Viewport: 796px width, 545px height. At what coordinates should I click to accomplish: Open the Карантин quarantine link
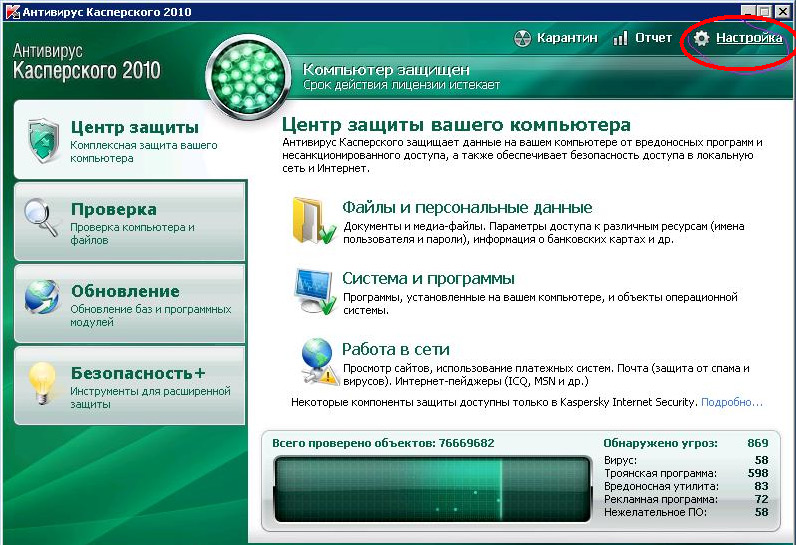[567, 38]
